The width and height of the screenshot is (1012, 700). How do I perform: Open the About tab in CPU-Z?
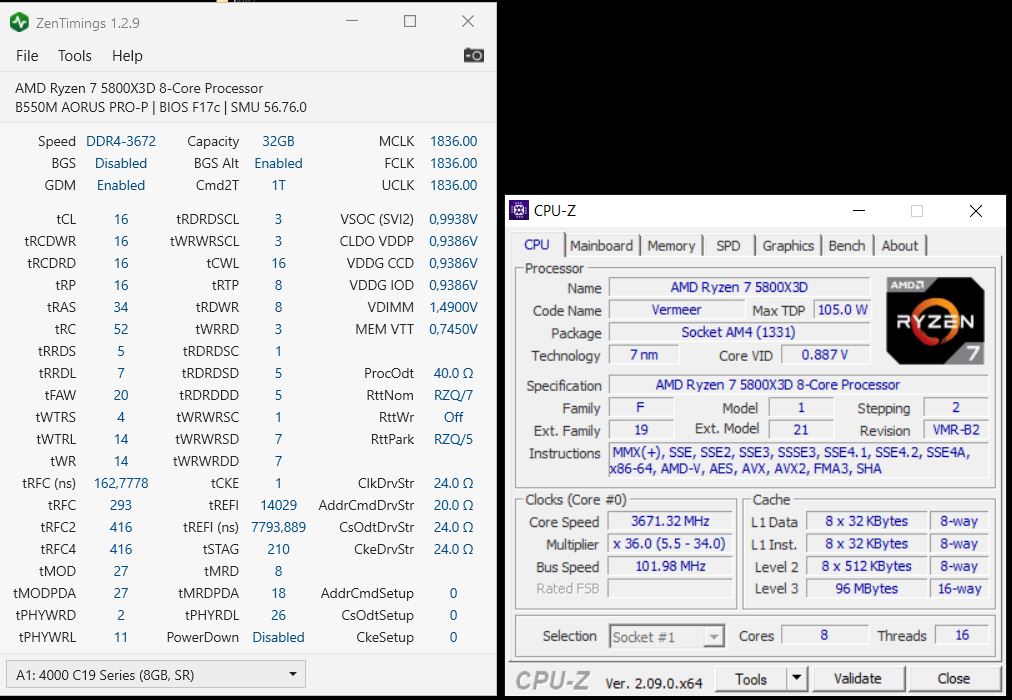coord(900,246)
